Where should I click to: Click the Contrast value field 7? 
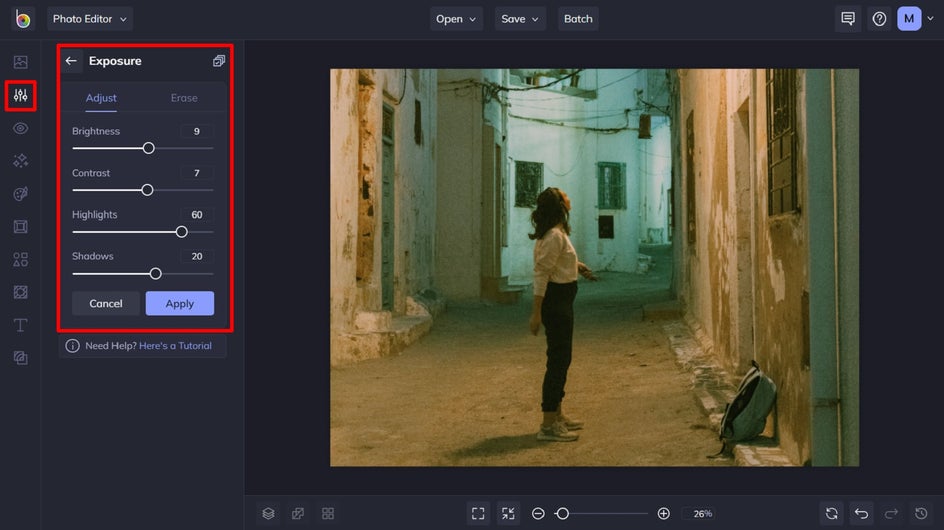196,173
